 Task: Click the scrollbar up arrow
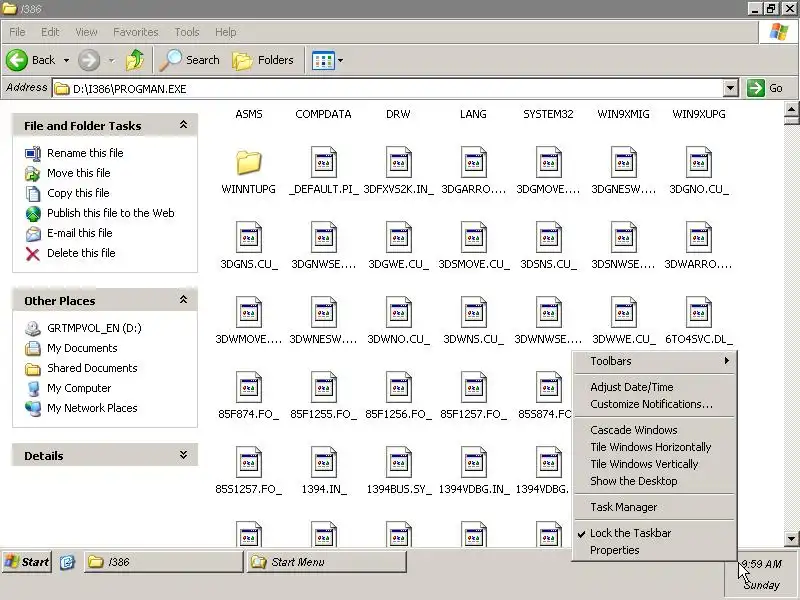point(791,109)
